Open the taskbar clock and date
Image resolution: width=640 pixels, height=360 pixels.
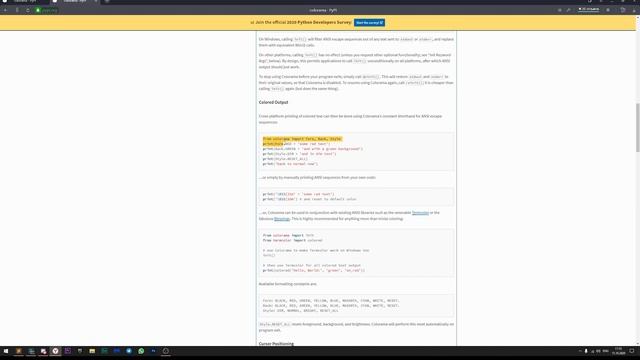click(618, 351)
